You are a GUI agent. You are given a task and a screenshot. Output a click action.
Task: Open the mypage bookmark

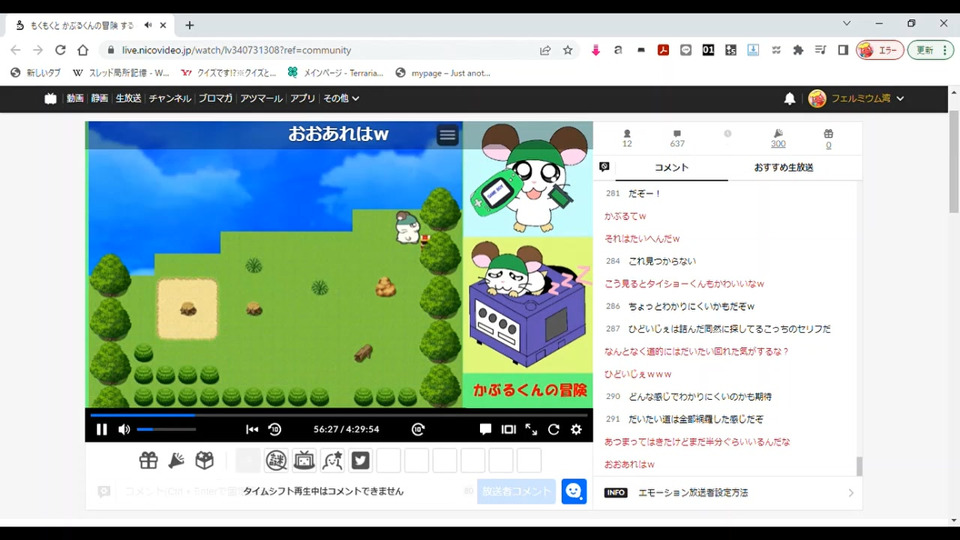click(x=443, y=73)
